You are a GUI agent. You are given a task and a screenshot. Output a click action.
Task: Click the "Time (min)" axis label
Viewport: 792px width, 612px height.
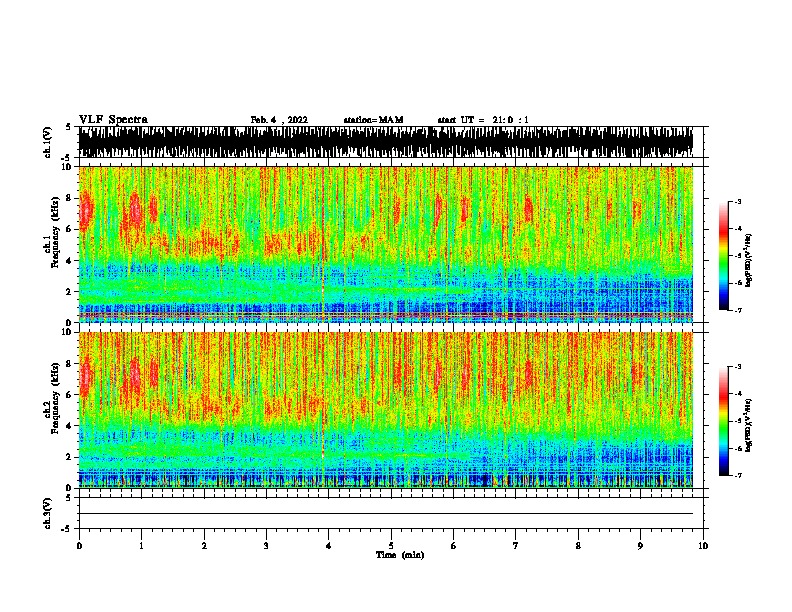[400, 555]
